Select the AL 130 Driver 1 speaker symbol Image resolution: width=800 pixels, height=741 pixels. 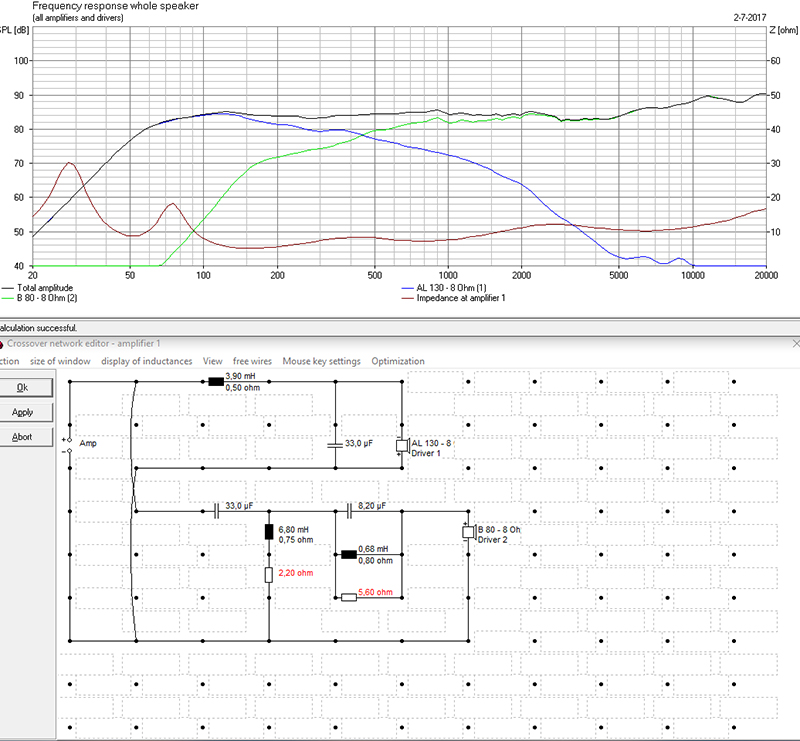pyautogui.click(x=403, y=446)
